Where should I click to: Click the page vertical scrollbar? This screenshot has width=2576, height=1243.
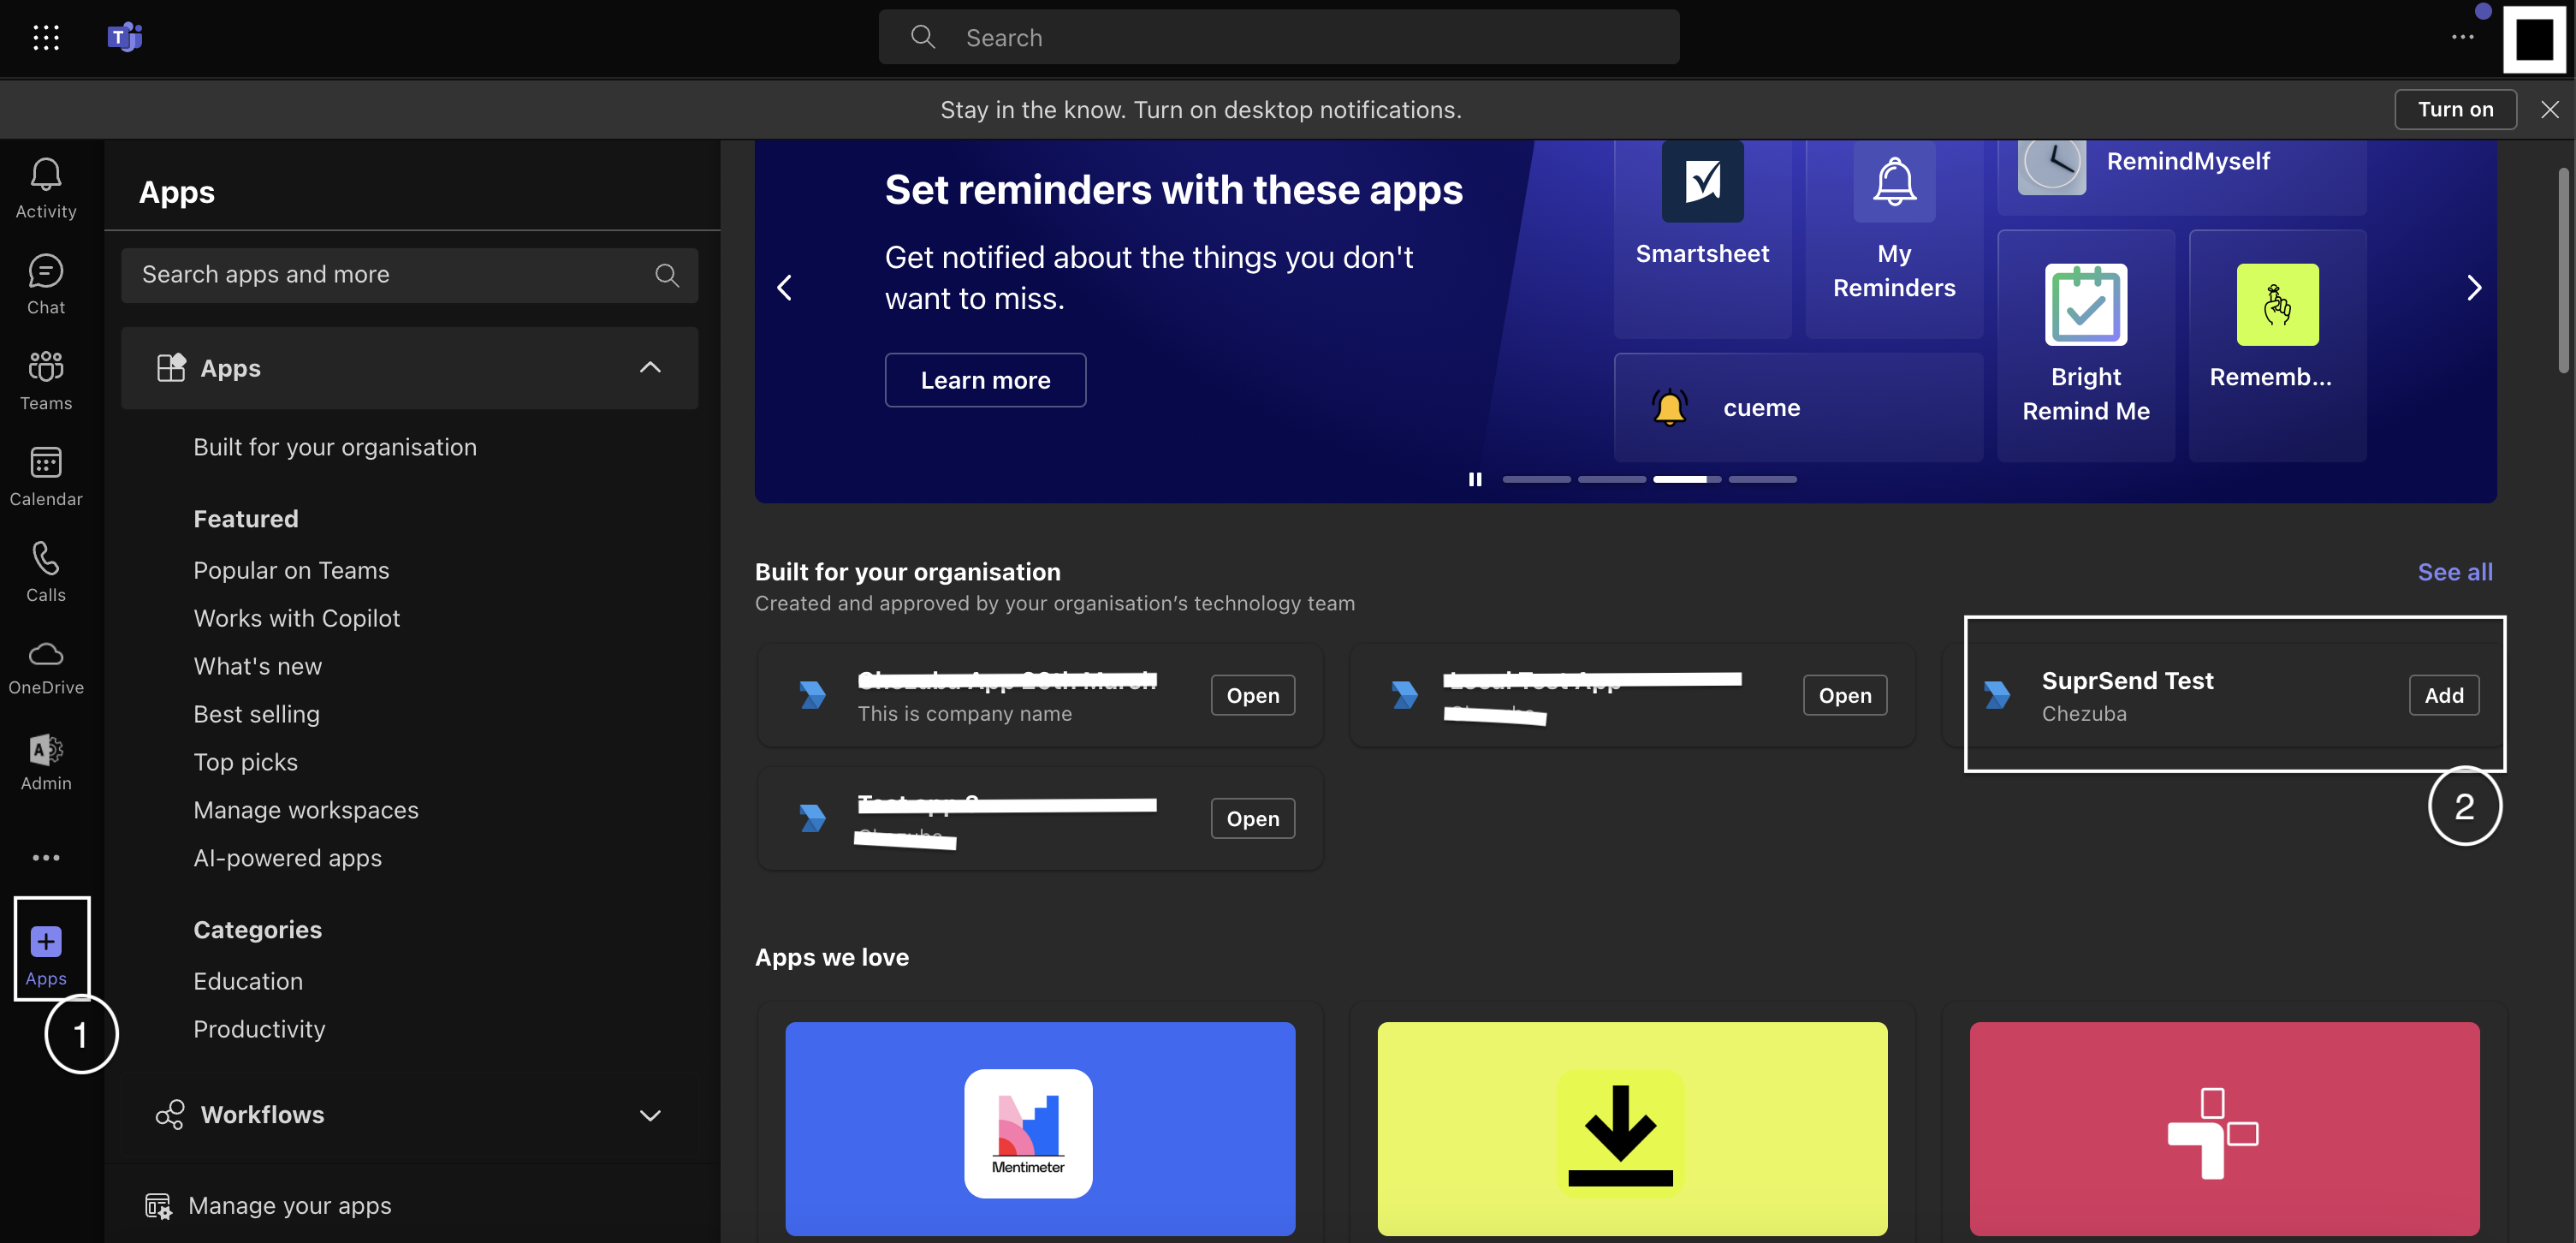(2563, 270)
